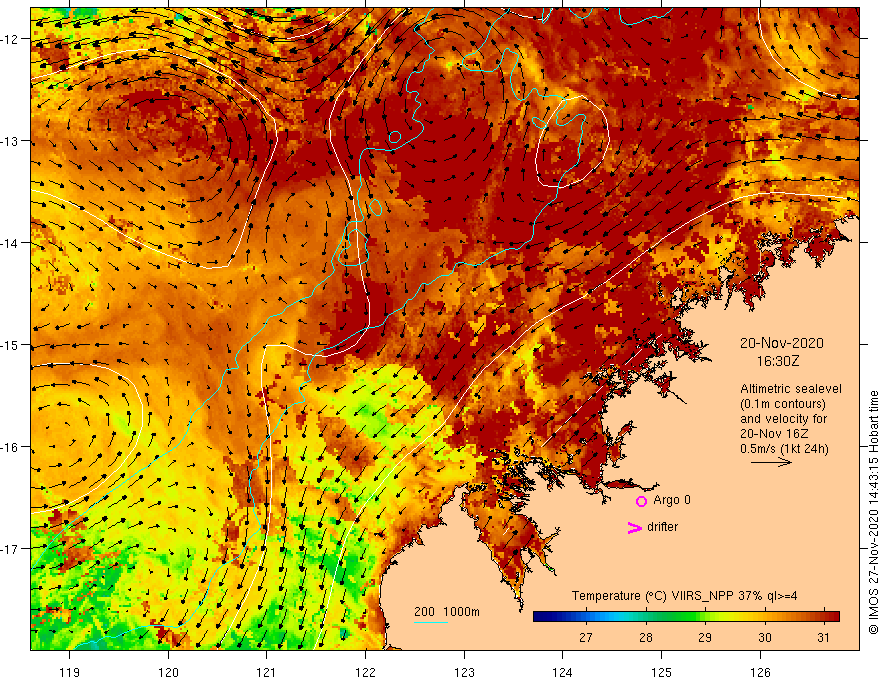Click the 'Argo 0' legend label
This screenshot has height=680, width=880.
[672, 500]
